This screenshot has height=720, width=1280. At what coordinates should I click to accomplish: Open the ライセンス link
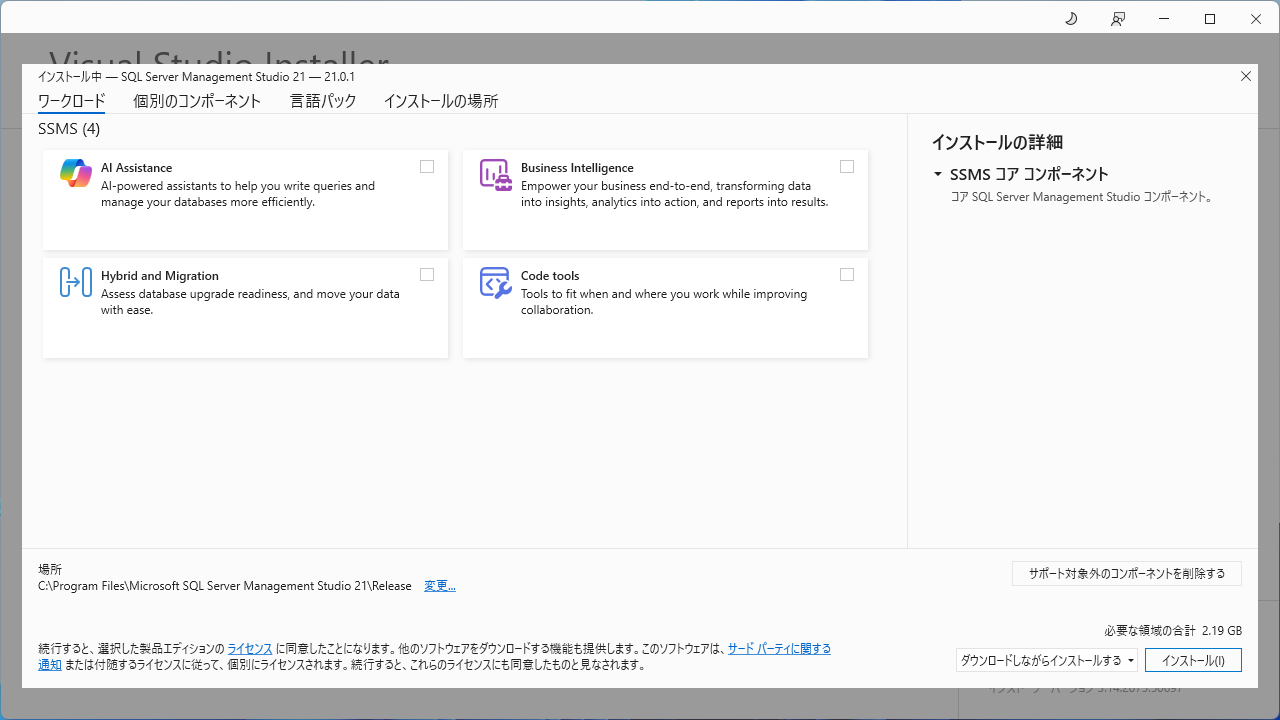250,648
